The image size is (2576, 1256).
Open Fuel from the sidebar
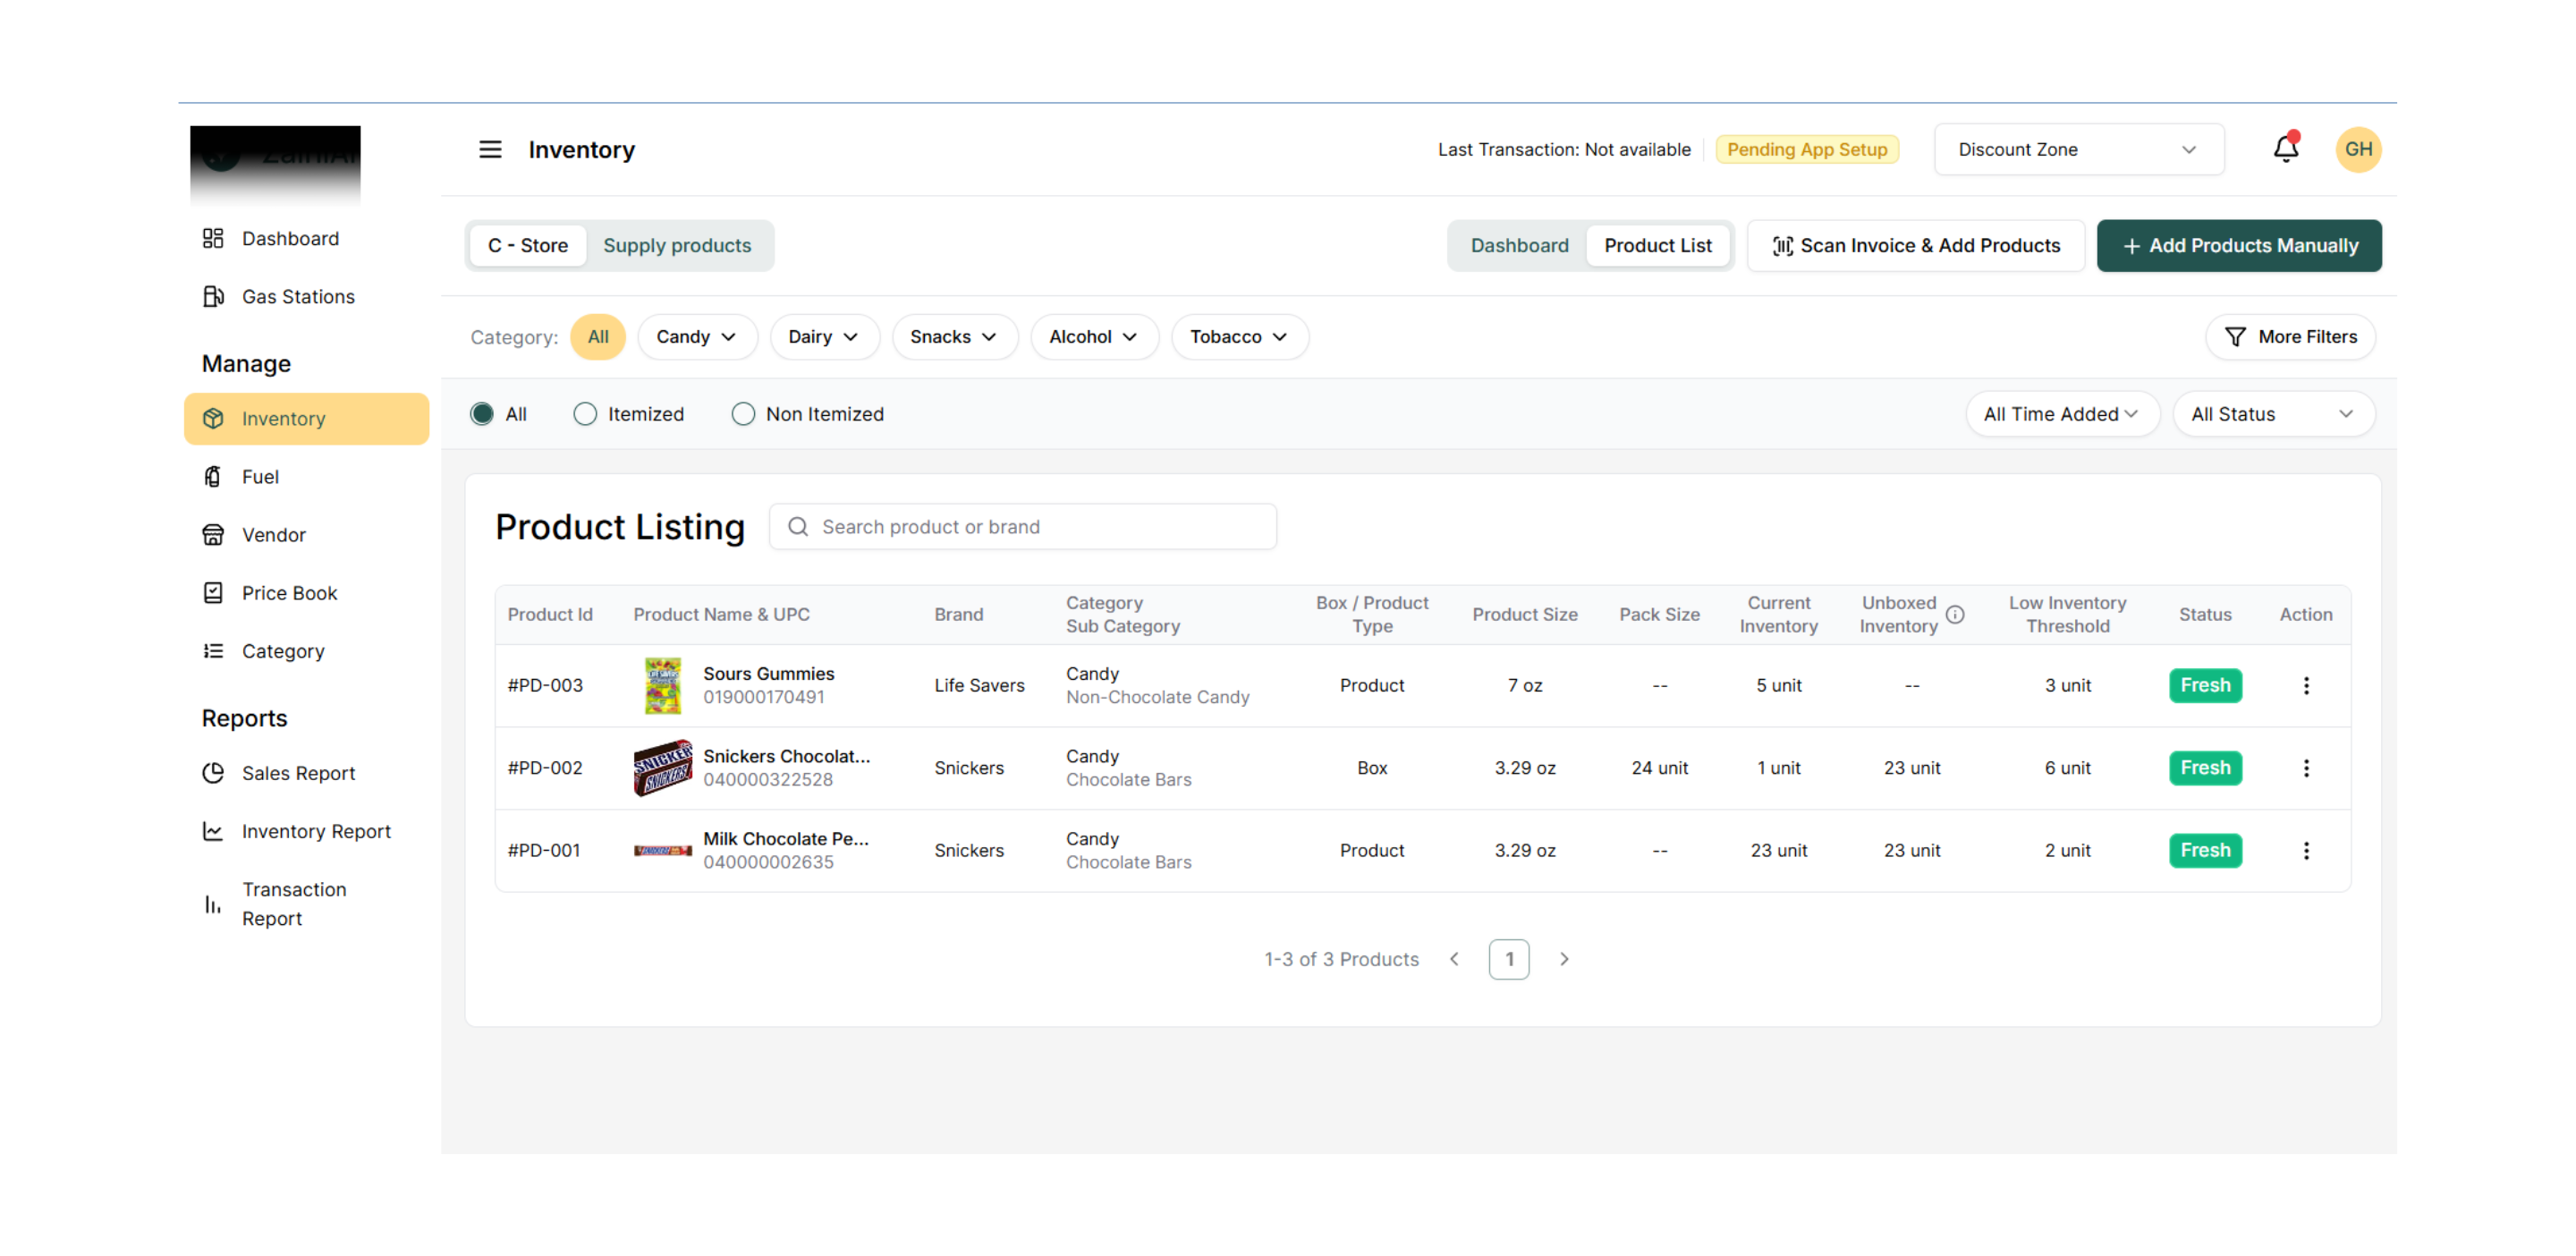(x=260, y=477)
